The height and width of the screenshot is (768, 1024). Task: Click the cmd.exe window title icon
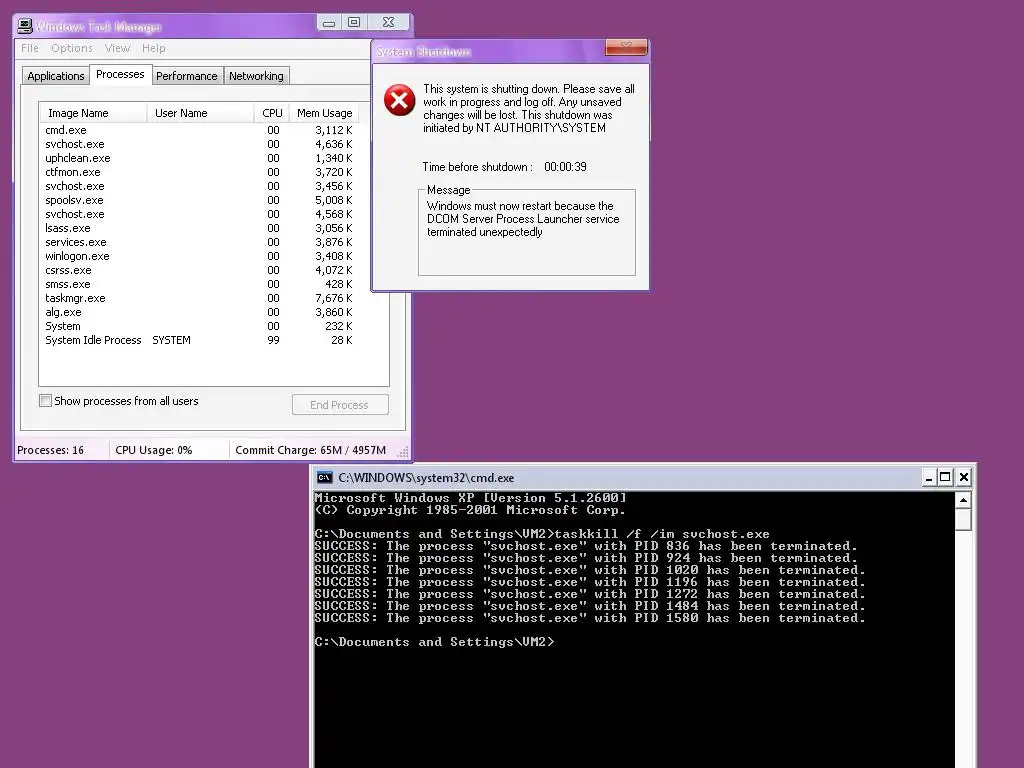click(x=325, y=477)
